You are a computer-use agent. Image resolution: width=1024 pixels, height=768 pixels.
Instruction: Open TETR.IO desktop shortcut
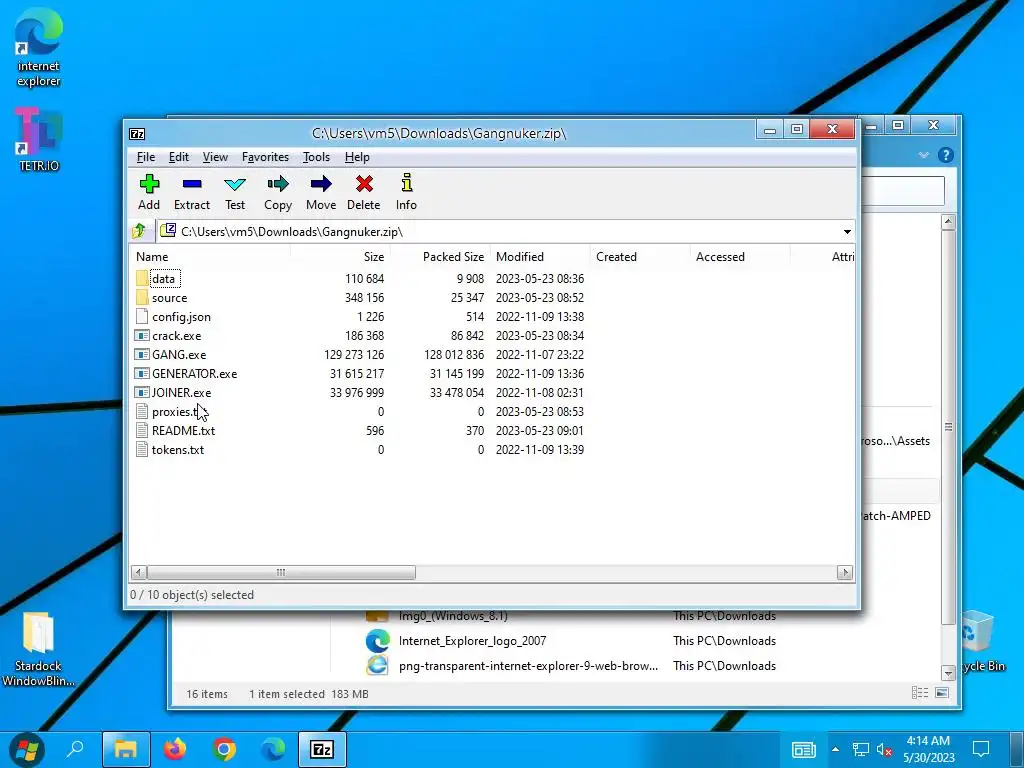[x=39, y=139]
